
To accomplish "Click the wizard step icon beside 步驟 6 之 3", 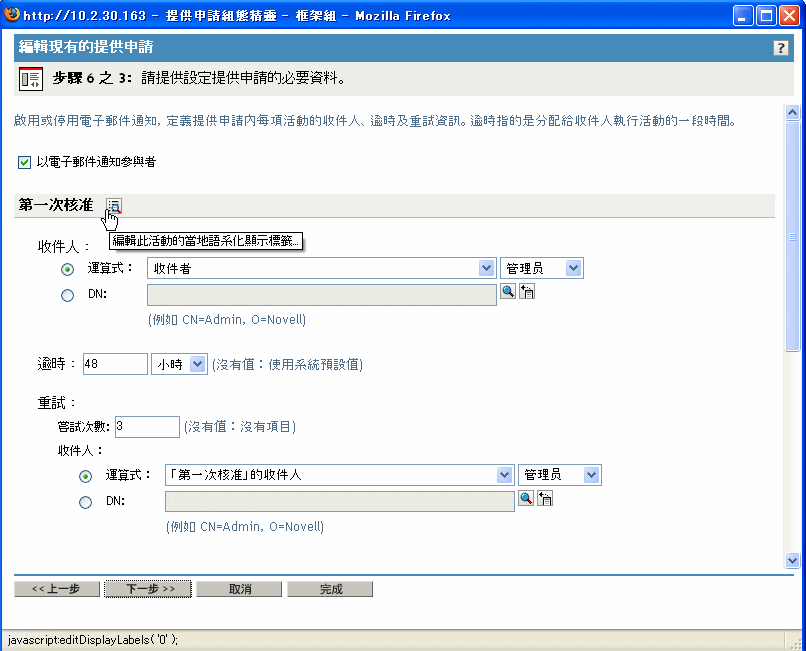I will 31,79.
